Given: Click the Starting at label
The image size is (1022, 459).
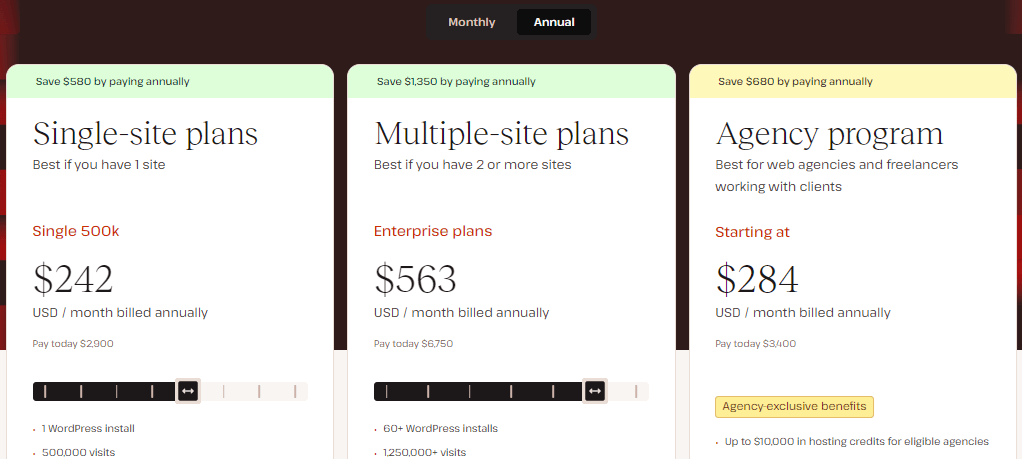Looking at the screenshot, I should tap(752, 231).
